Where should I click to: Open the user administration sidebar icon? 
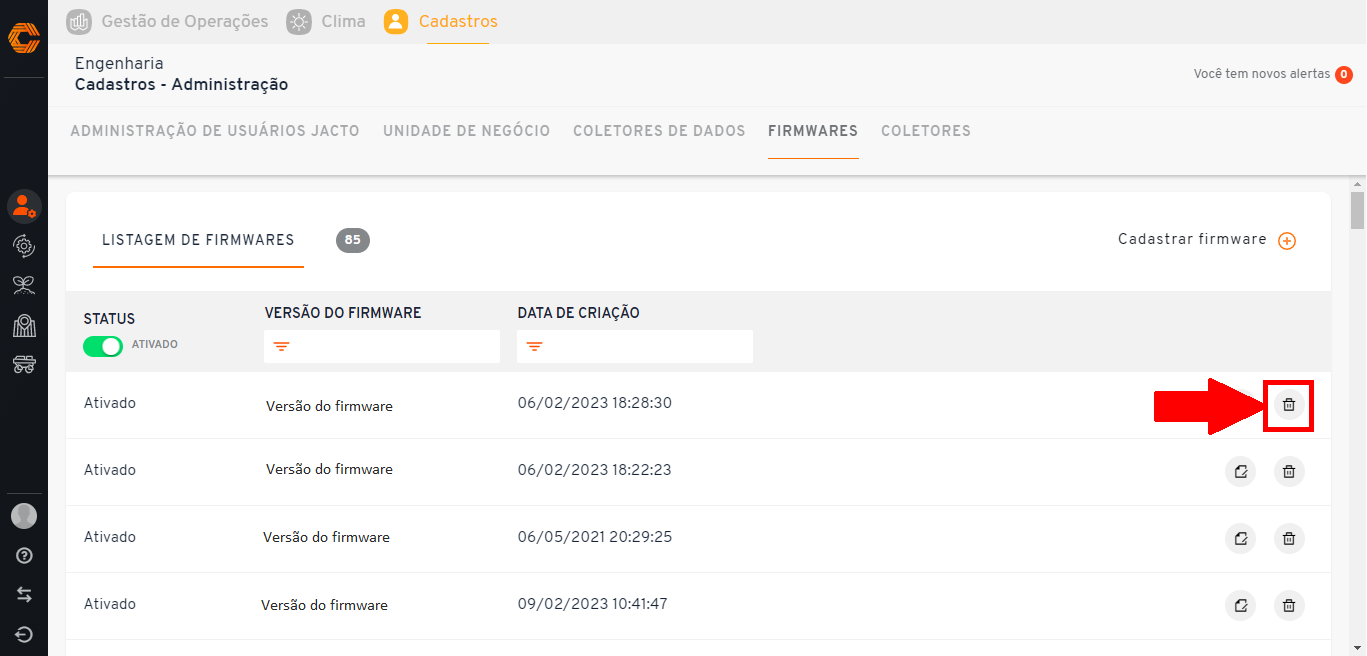pyautogui.click(x=24, y=206)
